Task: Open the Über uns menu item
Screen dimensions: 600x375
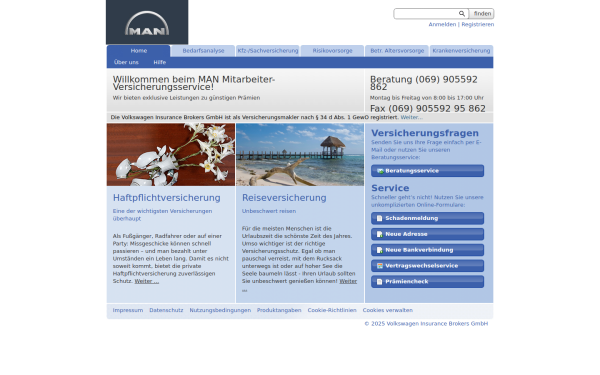Action: pyautogui.click(x=126, y=62)
